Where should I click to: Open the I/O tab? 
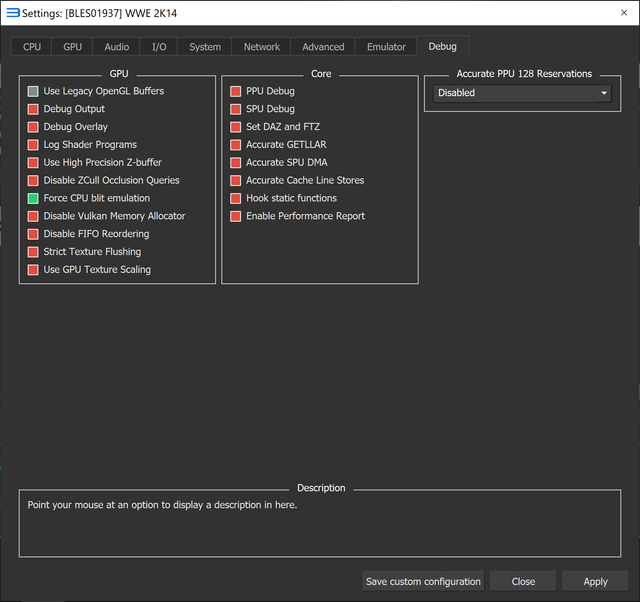click(x=159, y=47)
